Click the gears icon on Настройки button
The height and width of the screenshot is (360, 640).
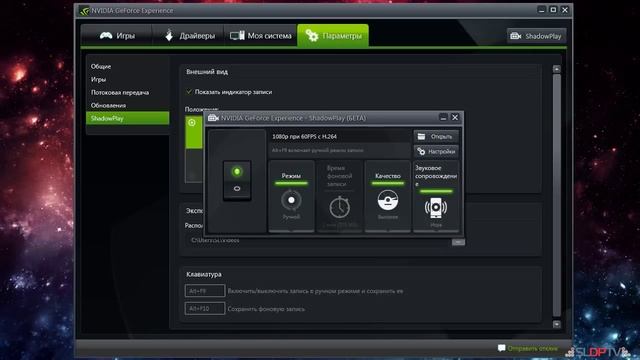tap(421, 151)
